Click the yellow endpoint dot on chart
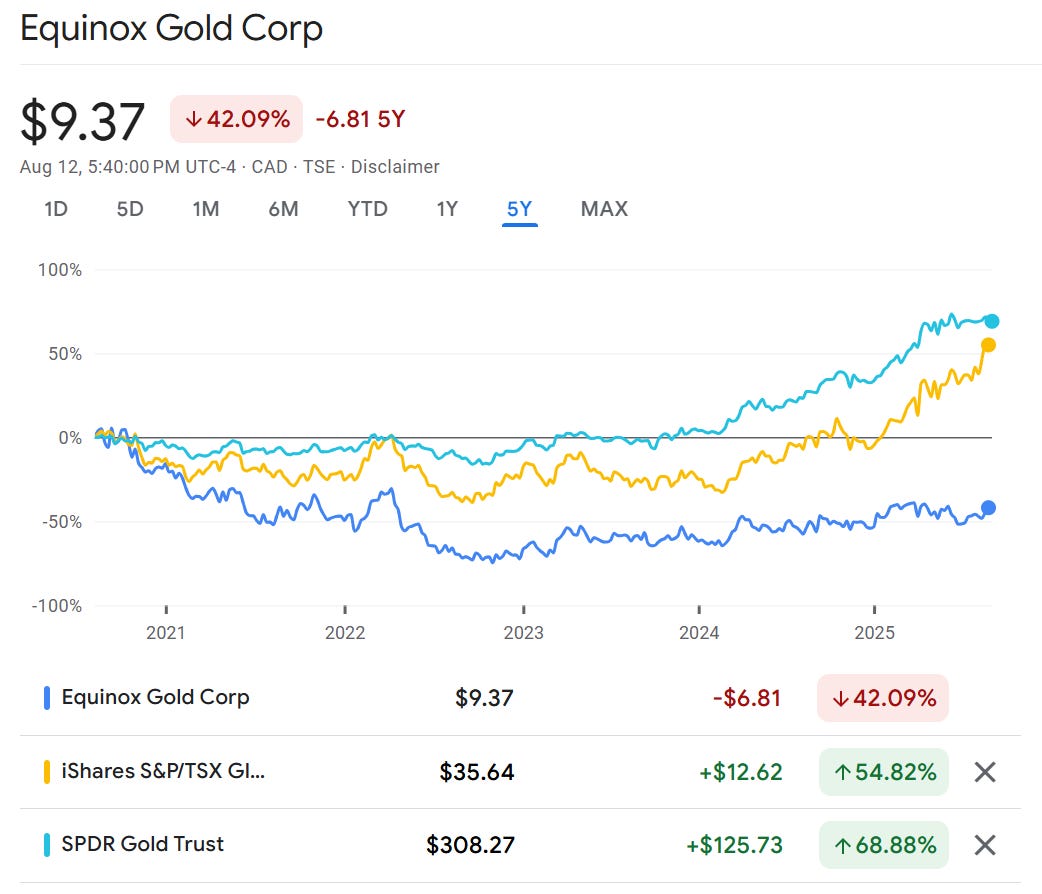 tap(988, 345)
